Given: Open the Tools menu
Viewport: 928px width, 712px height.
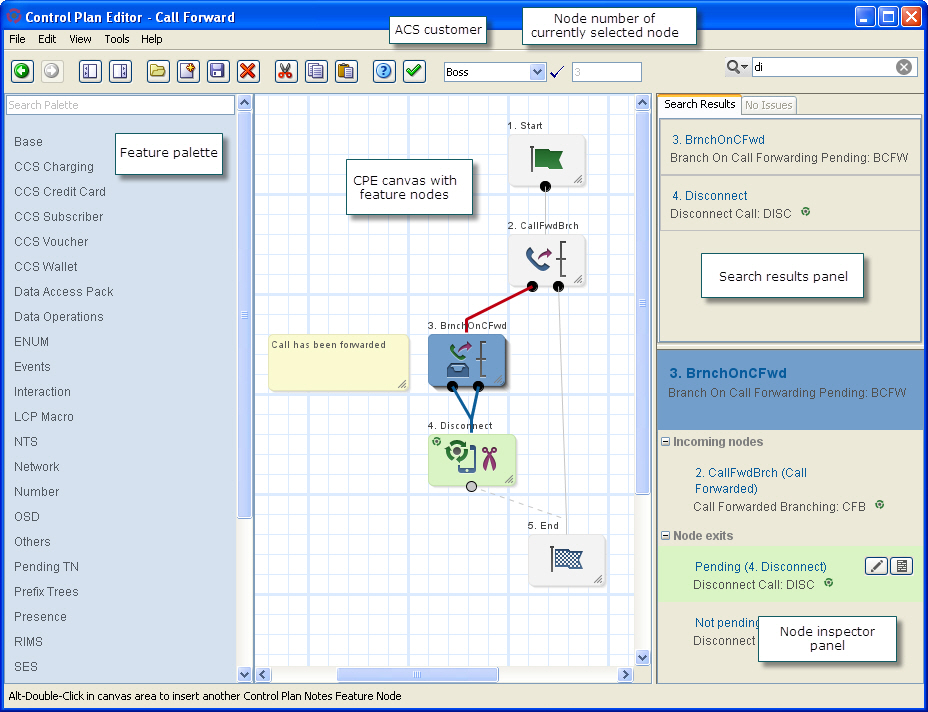Looking at the screenshot, I should coord(115,39).
